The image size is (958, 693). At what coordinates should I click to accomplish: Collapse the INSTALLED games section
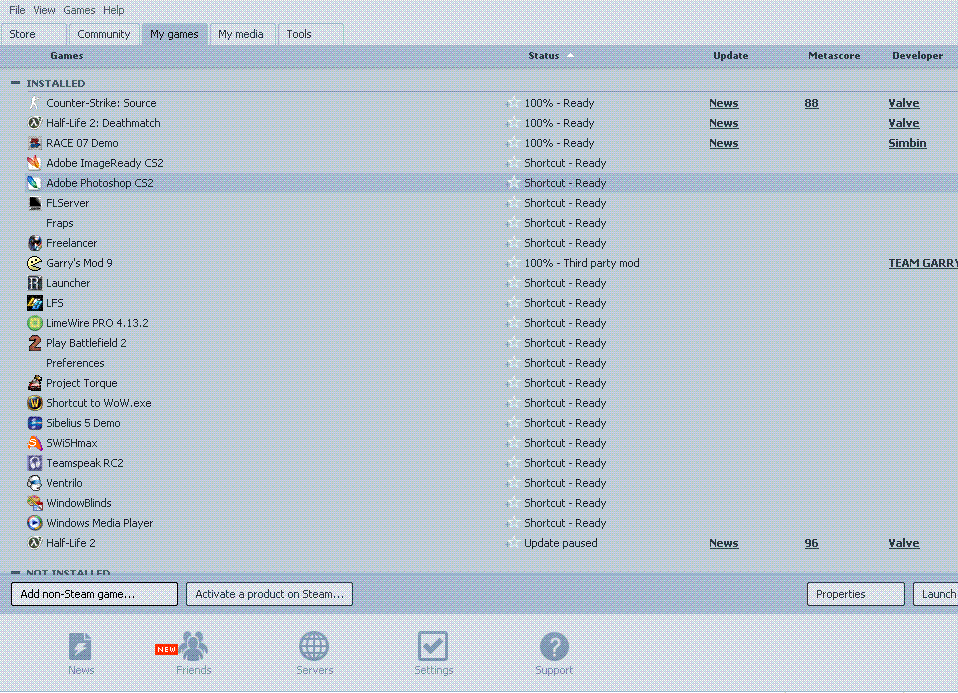(15, 82)
